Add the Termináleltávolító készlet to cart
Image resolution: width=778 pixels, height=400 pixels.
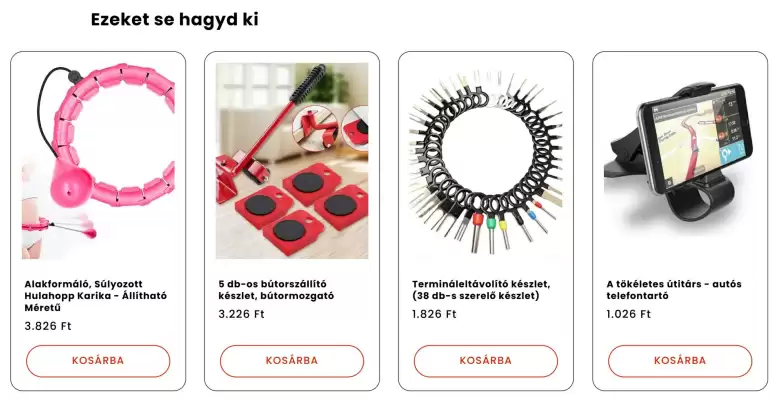point(486,361)
